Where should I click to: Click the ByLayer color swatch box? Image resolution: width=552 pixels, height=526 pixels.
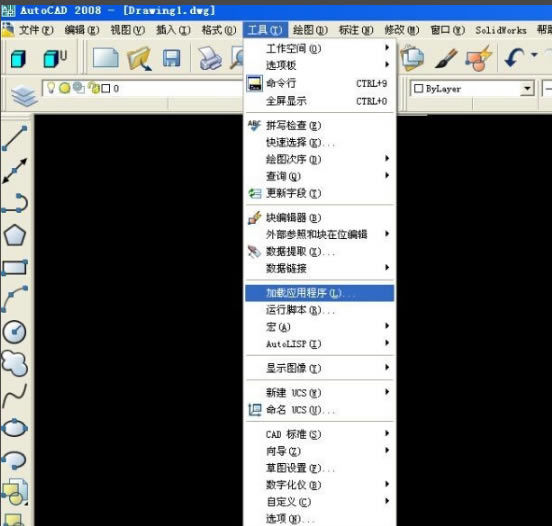point(418,88)
